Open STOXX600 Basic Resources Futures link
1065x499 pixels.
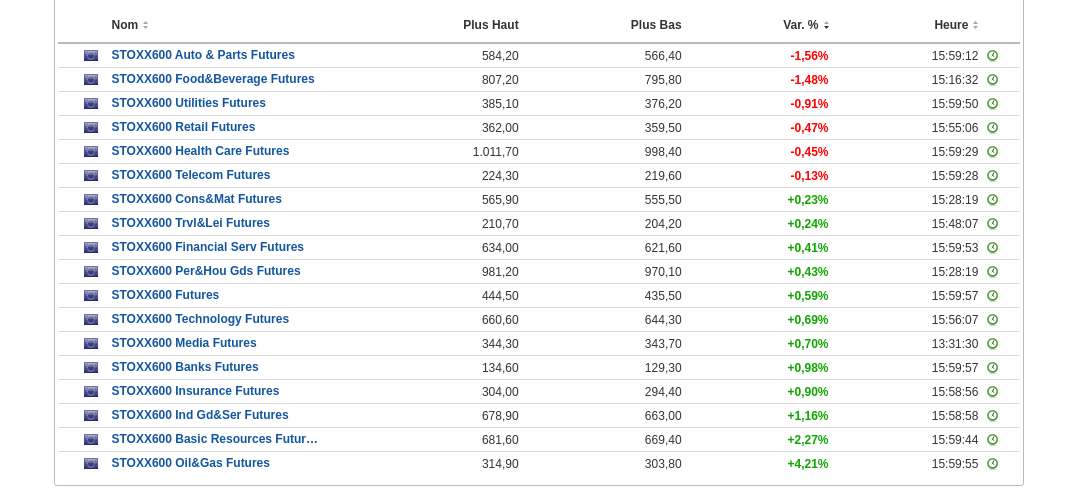coord(214,439)
